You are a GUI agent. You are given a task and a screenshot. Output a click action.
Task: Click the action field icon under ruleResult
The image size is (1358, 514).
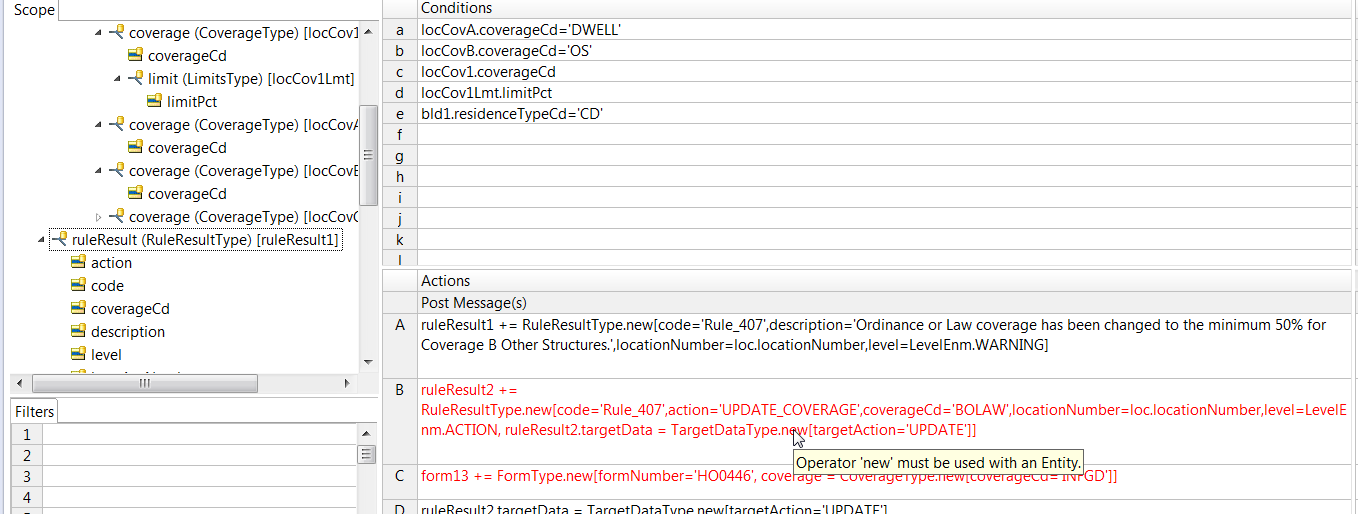(x=78, y=262)
